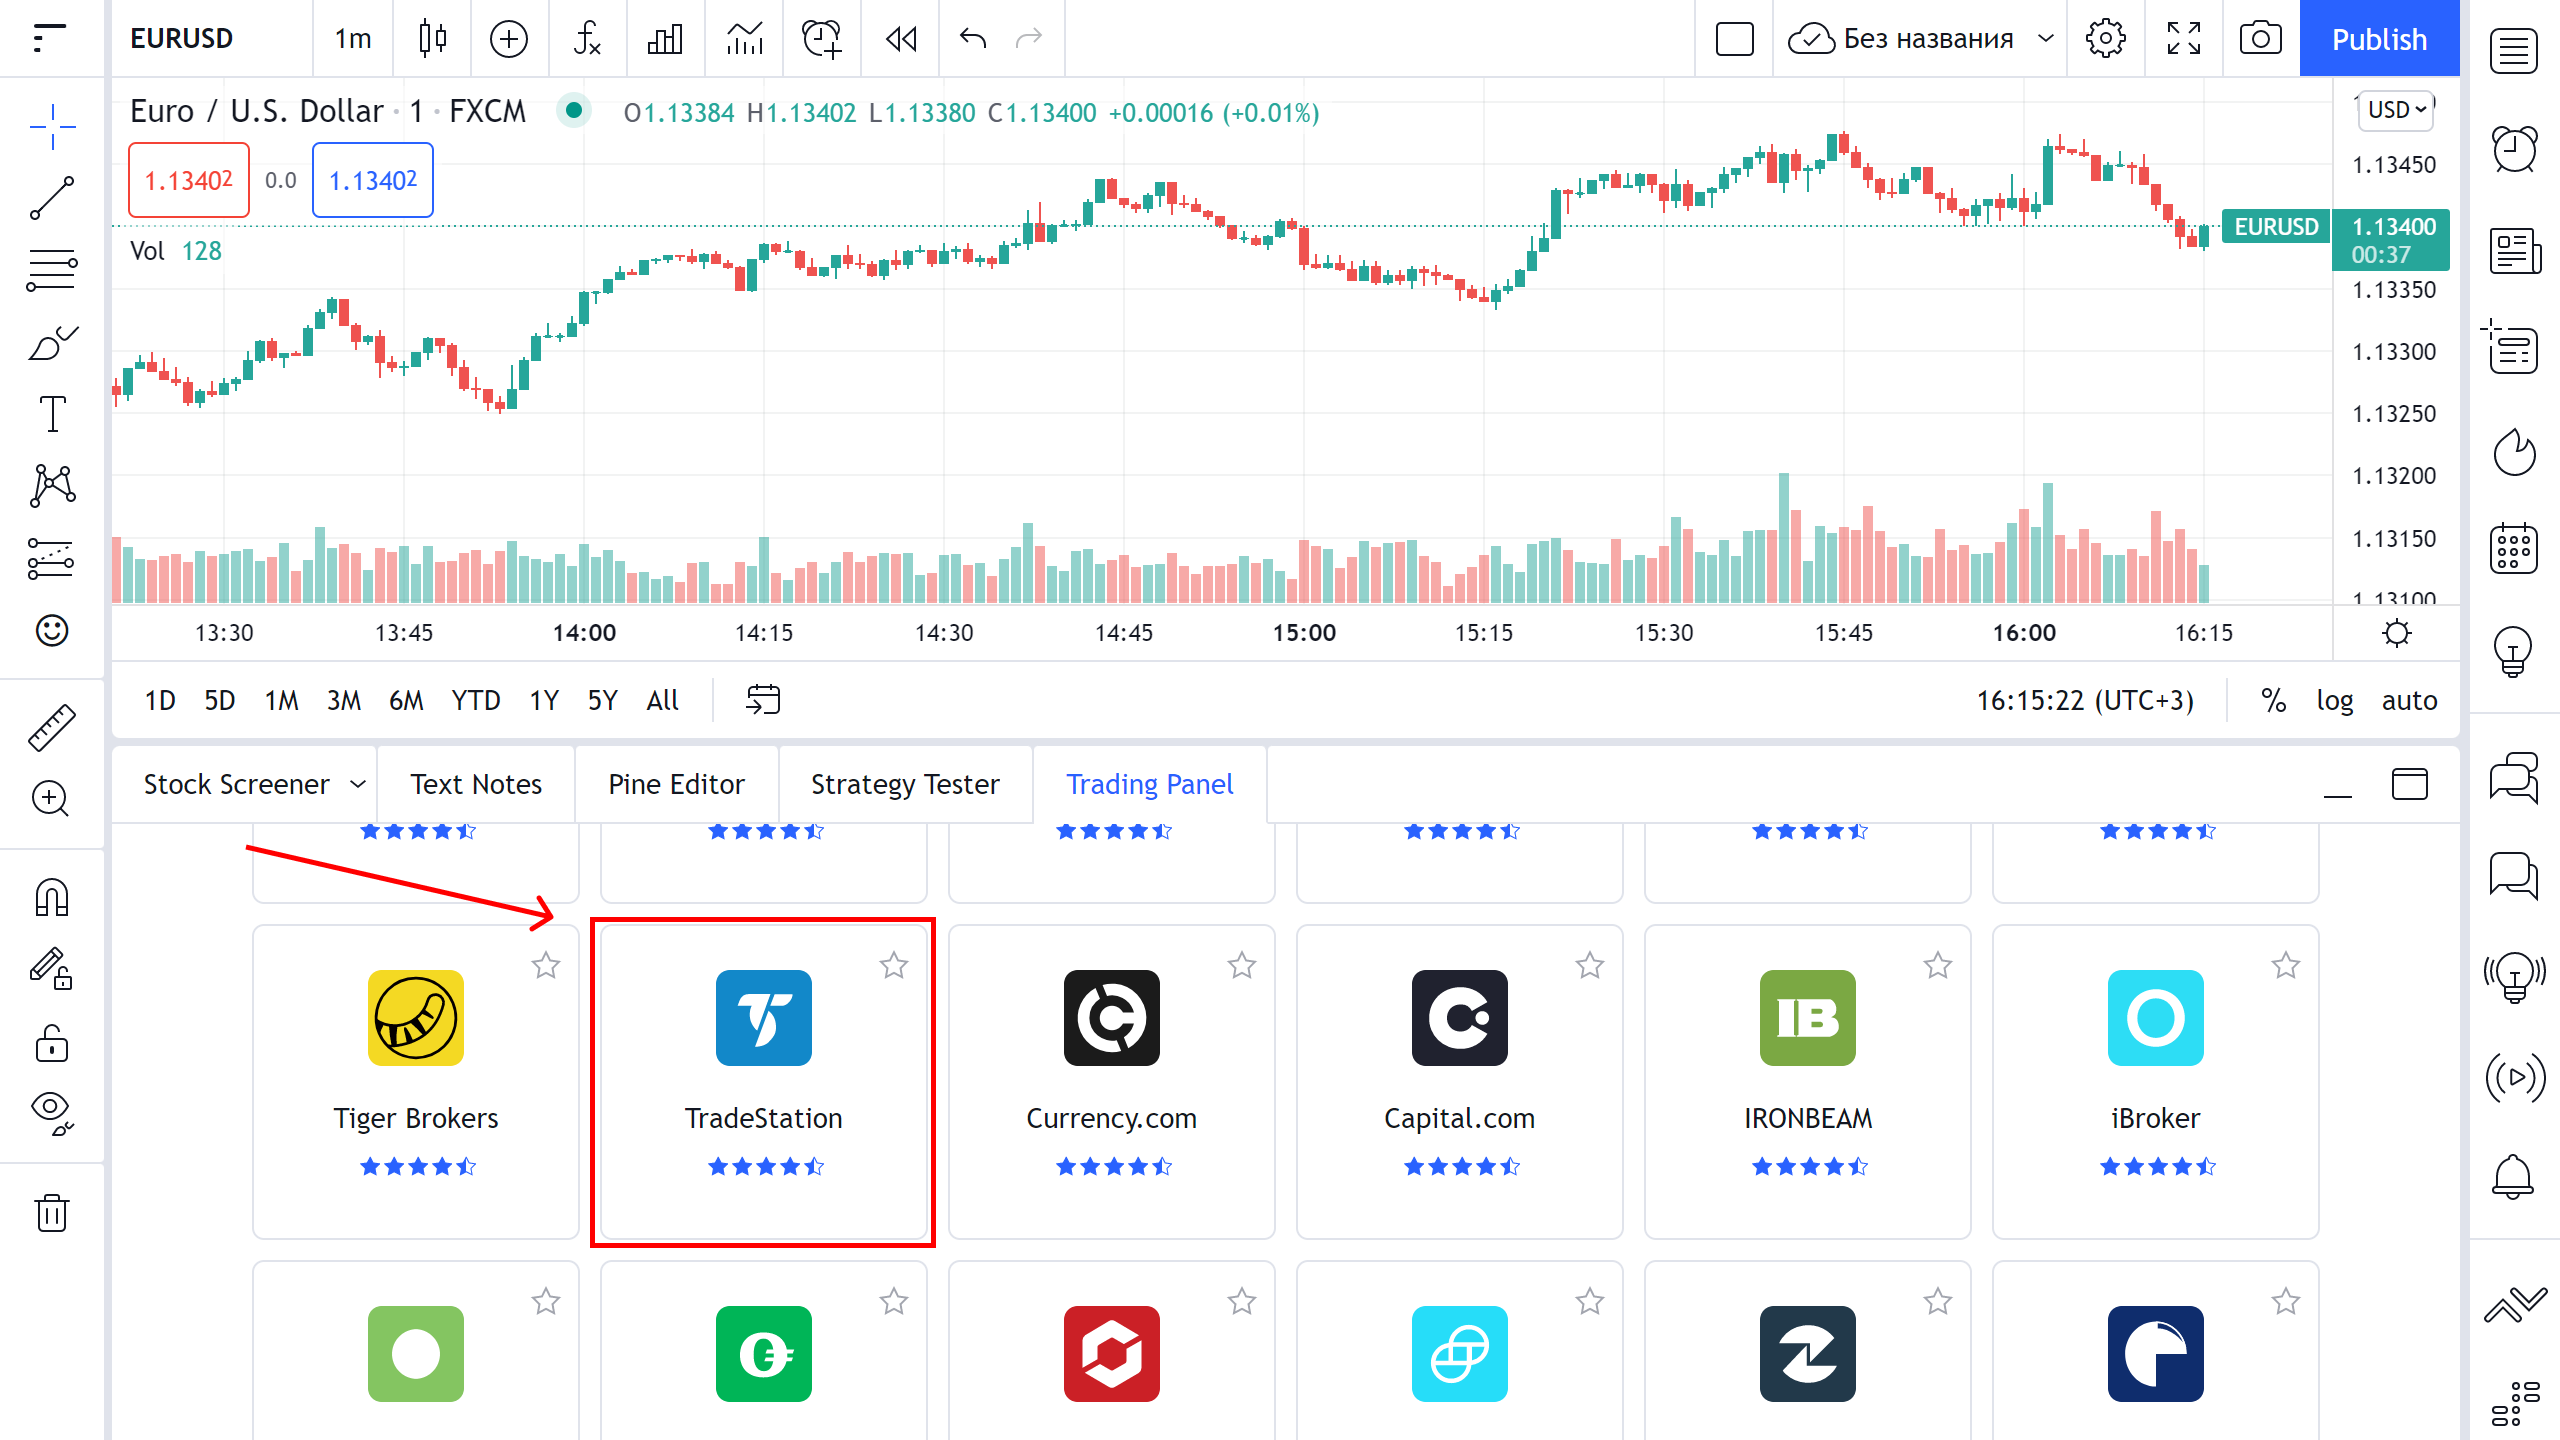Toggle hide all drawing tools
The image size is (2560, 1440).
tap(52, 1114)
